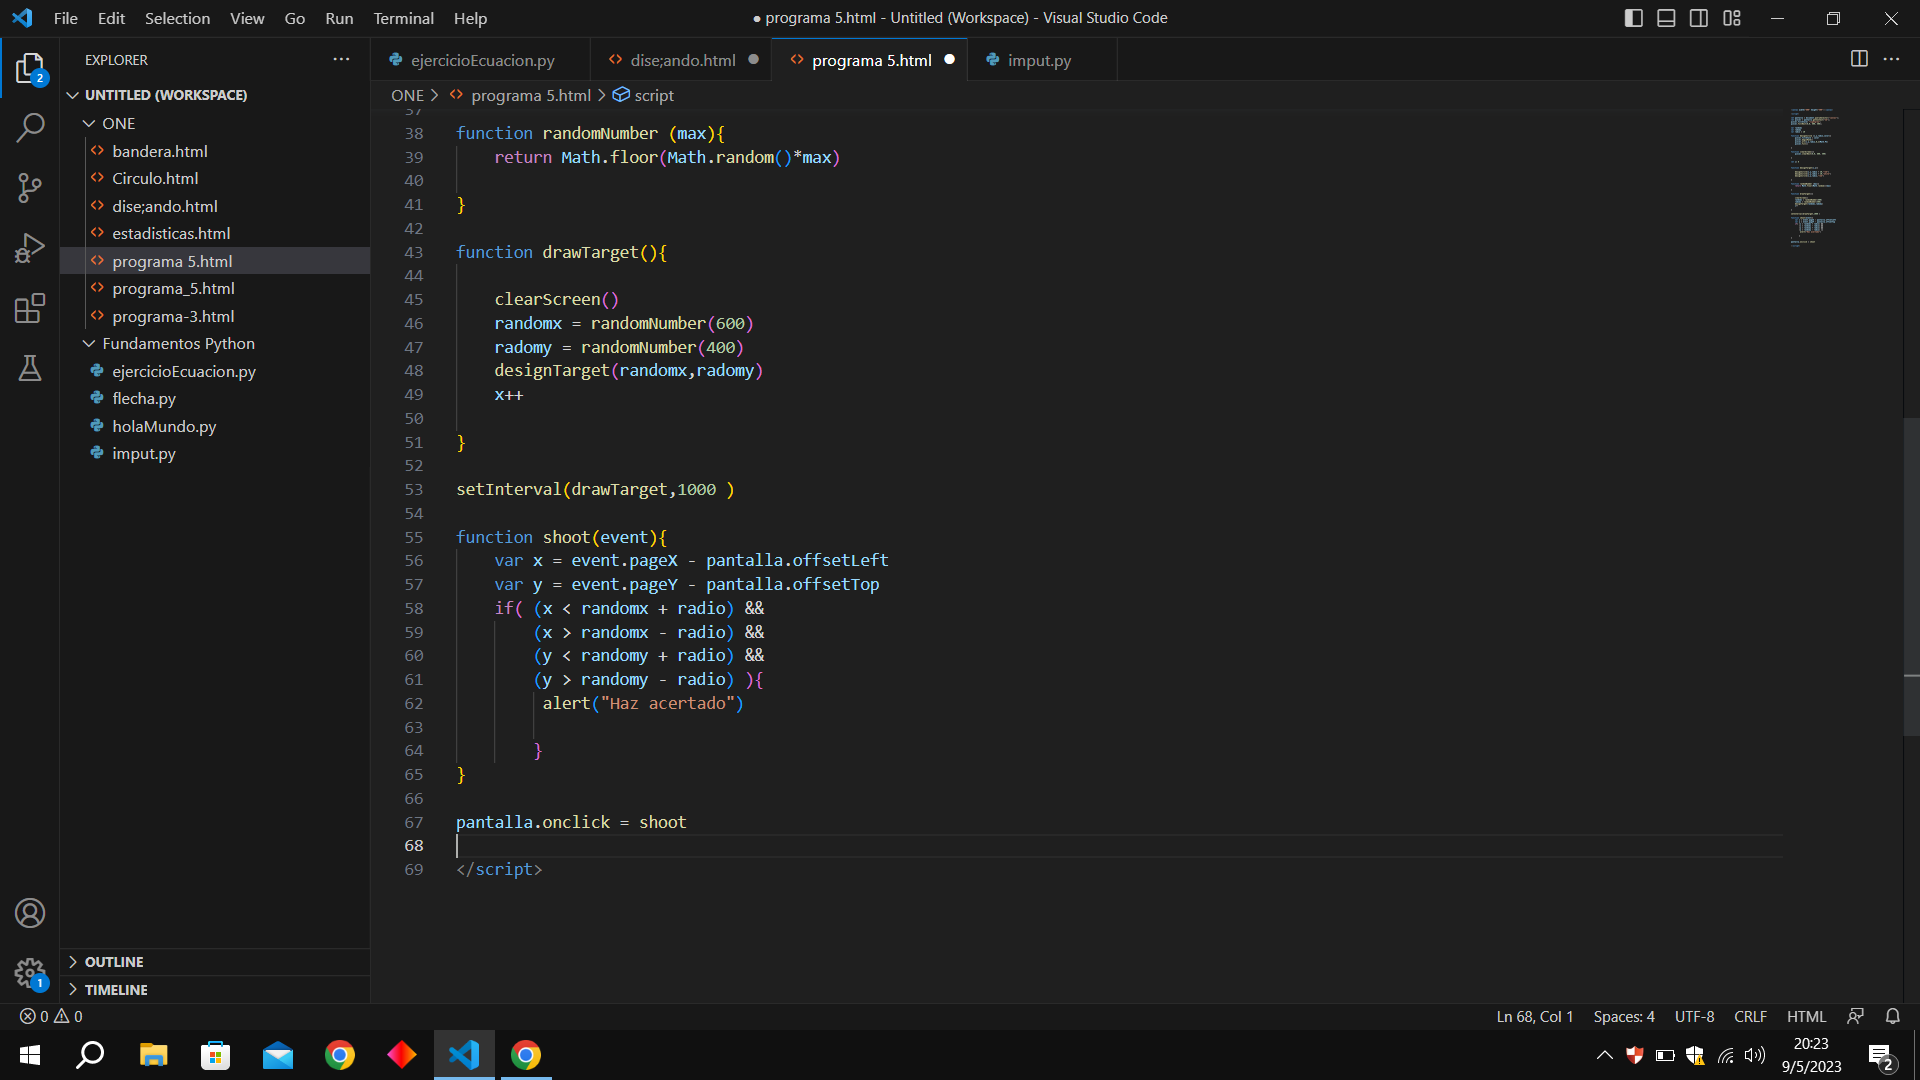
Task: Show hidden system tray icons
Action: (x=1604, y=1055)
